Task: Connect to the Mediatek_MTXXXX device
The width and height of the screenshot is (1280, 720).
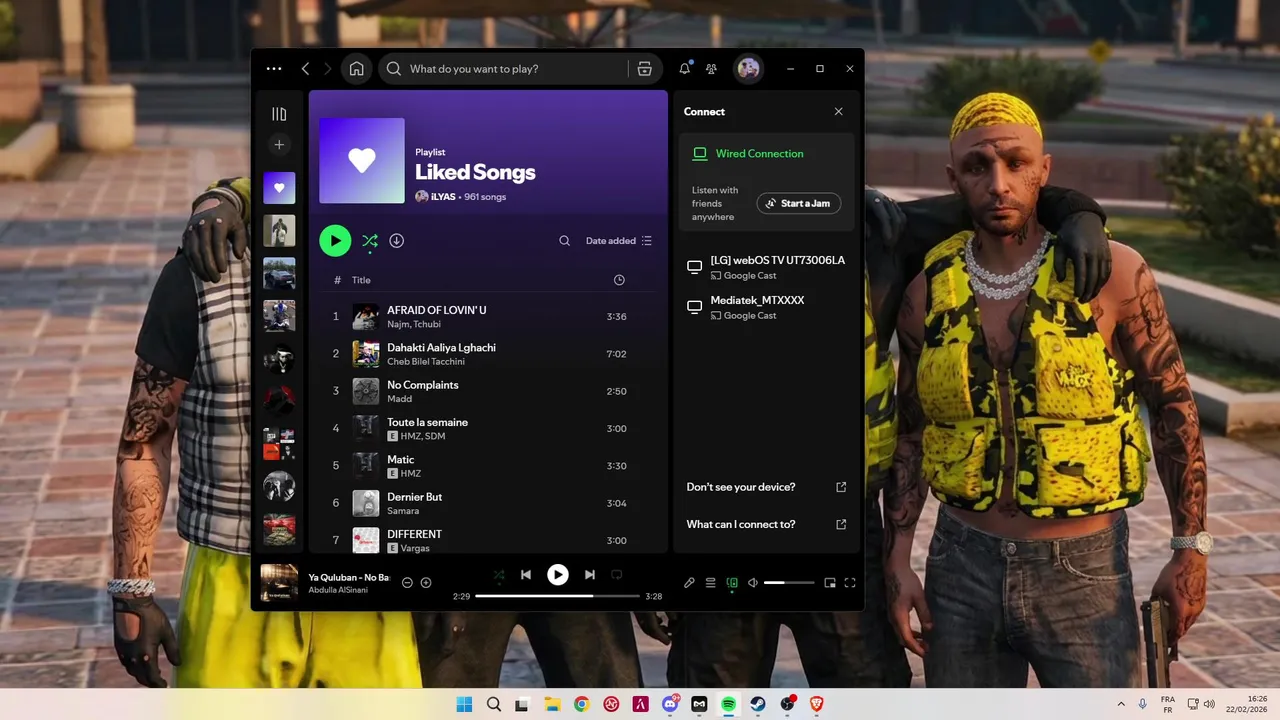Action: [767, 307]
